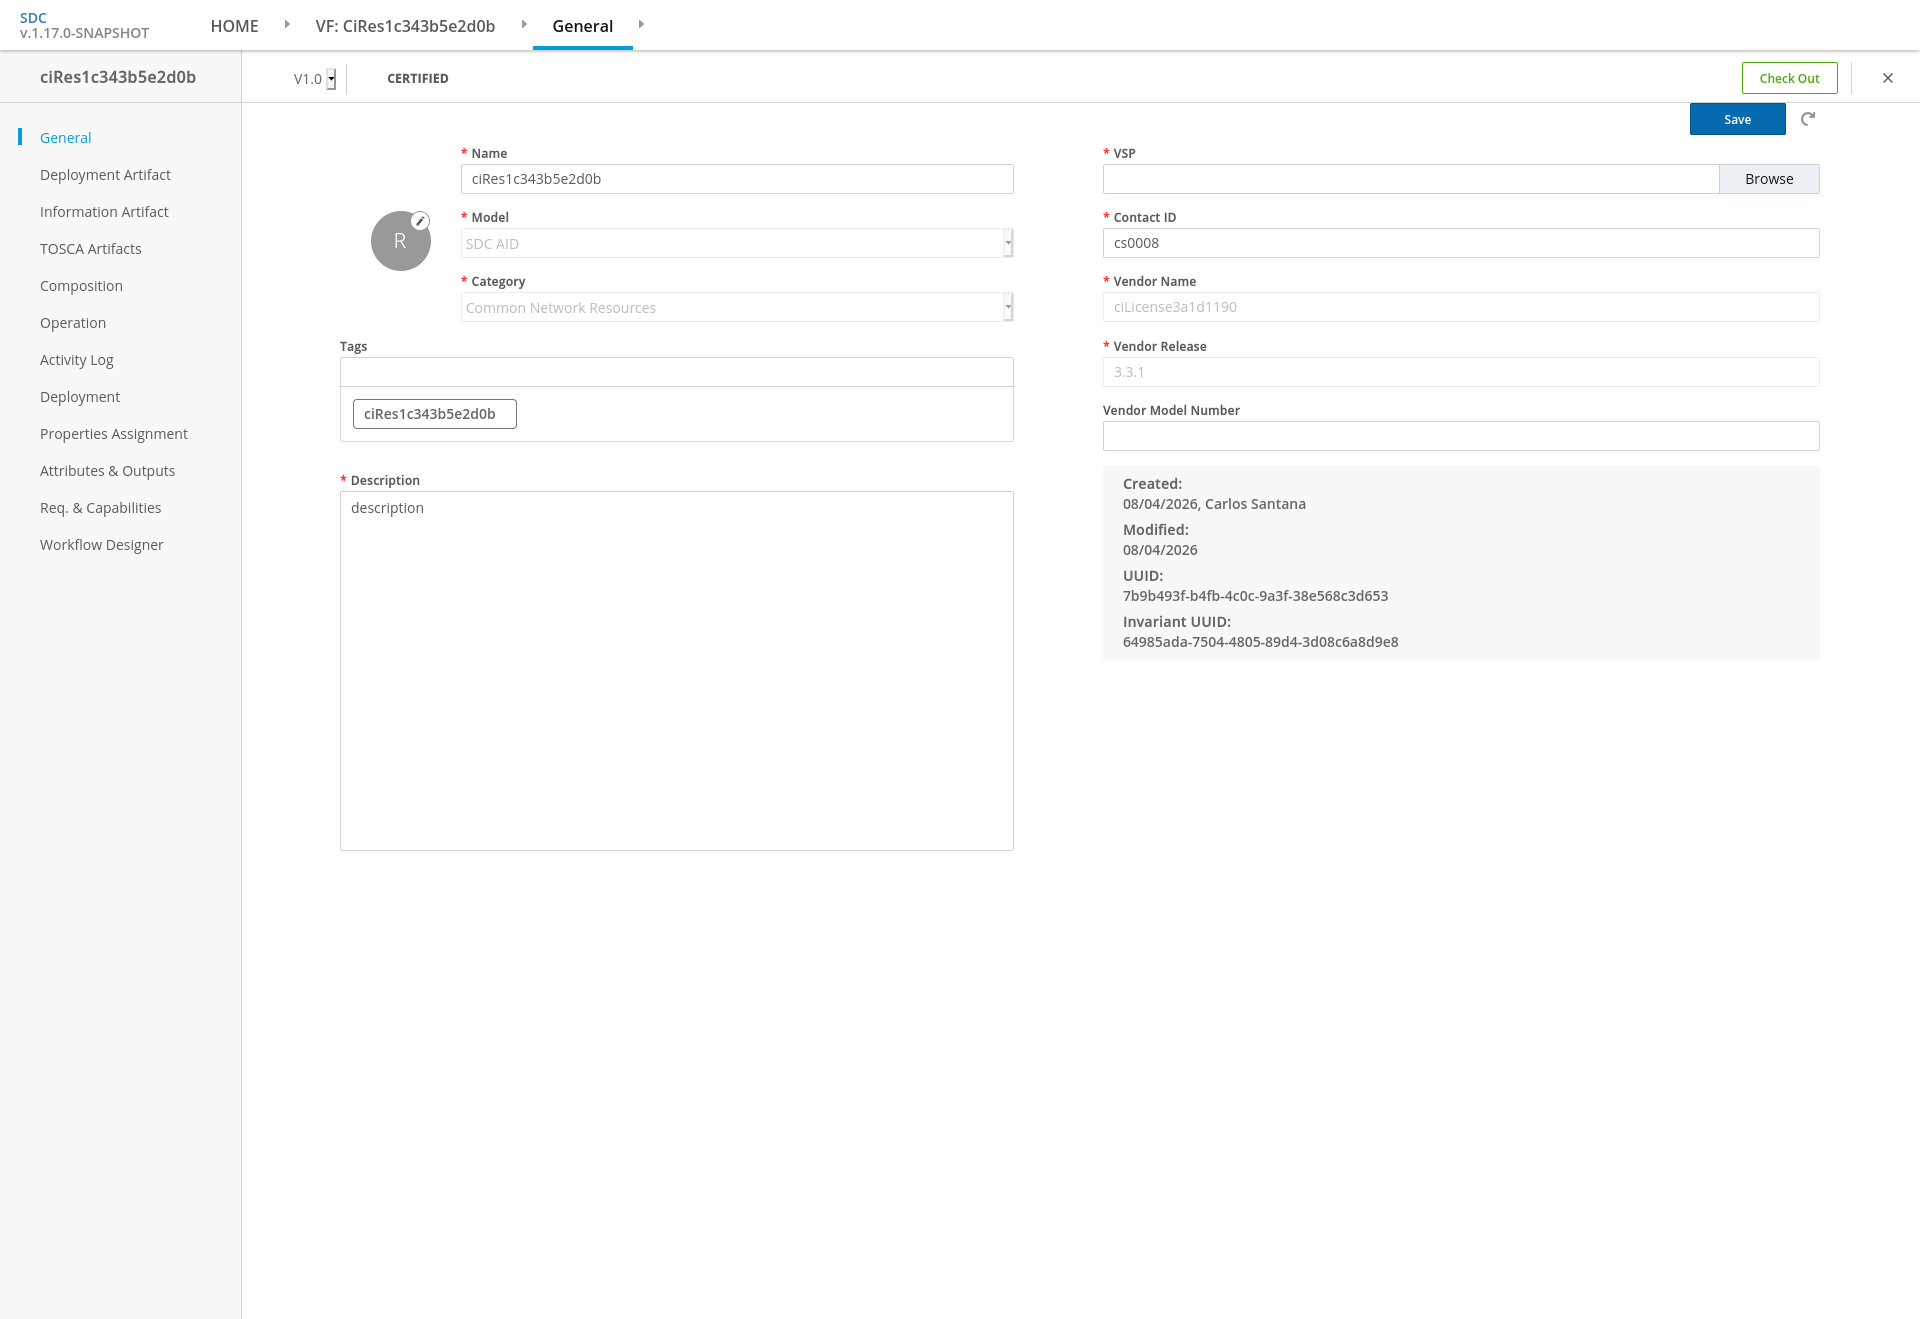Open Information Artifact section

coord(104,212)
